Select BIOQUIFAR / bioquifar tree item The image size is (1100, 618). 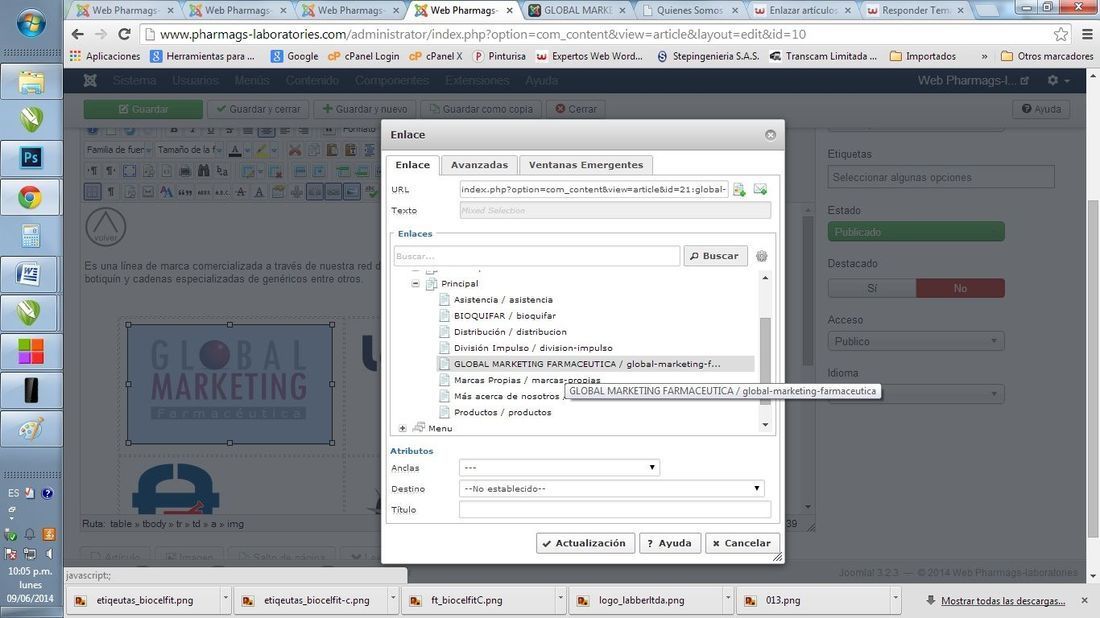[504, 316]
